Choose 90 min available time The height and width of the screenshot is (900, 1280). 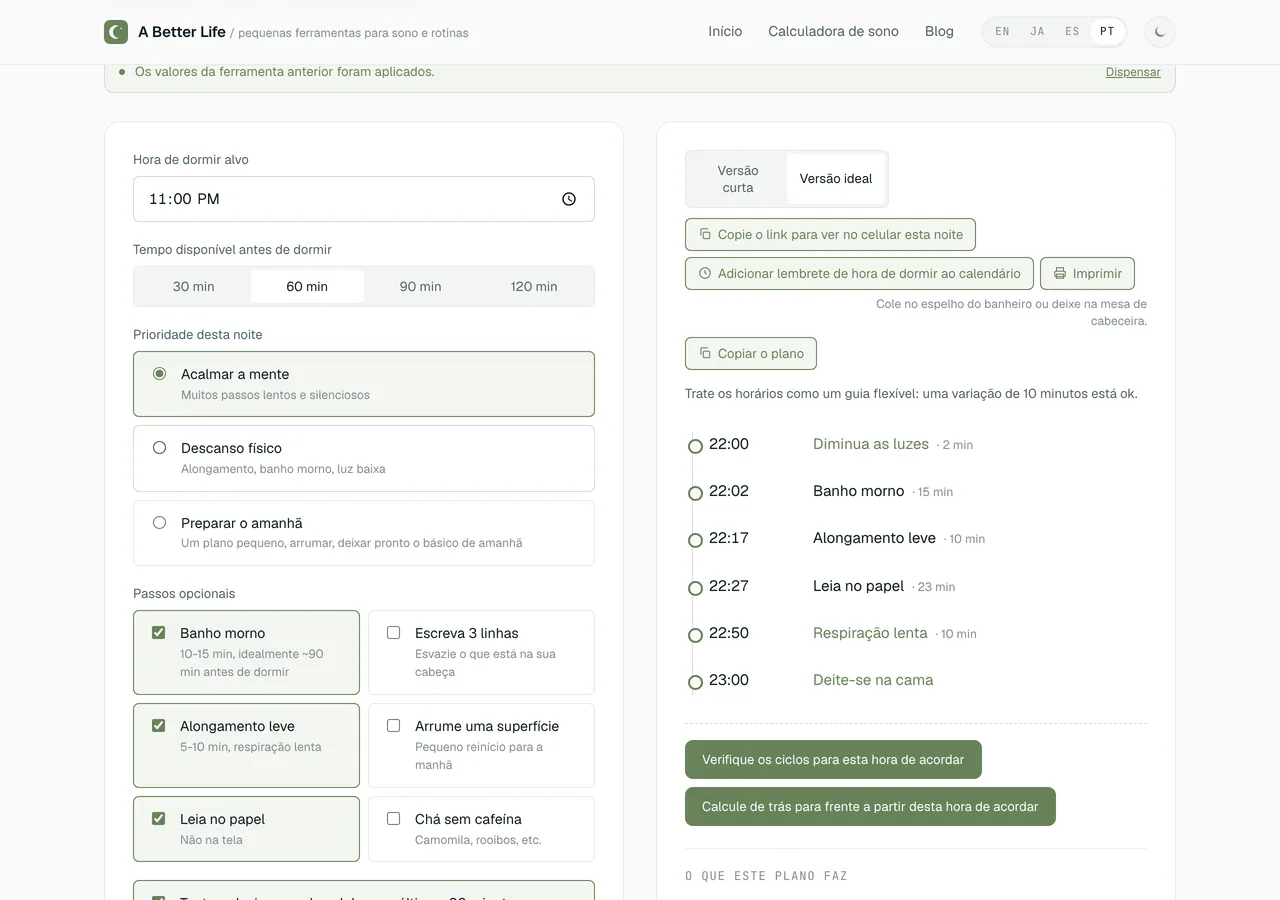pos(421,286)
